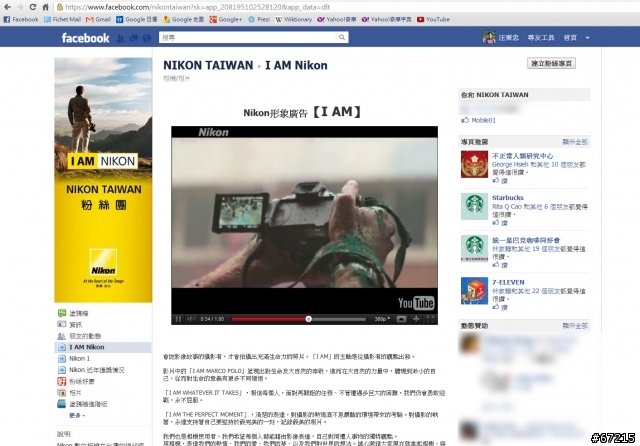This screenshot has width=640, height=446.
Task: Click the 7-ELEVEN page thumbnail
Action: (x=474, y=291)
